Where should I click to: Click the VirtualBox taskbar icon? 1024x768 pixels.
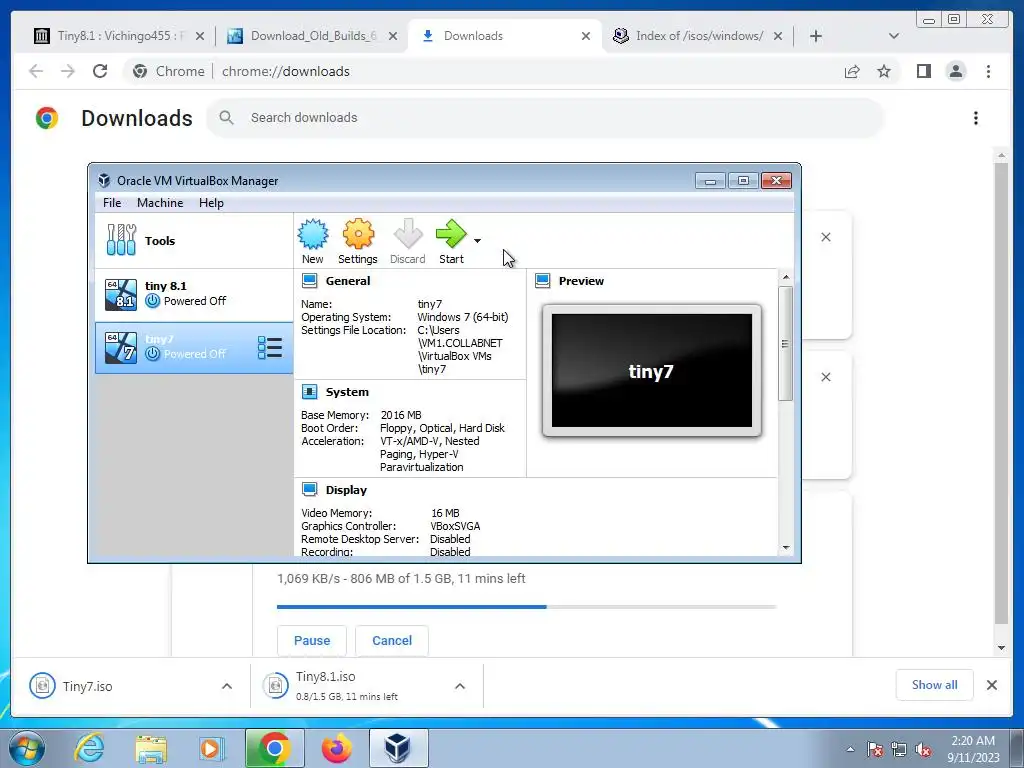[x=398, y=748]
